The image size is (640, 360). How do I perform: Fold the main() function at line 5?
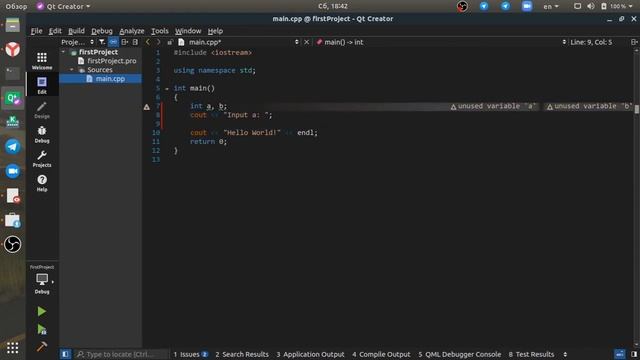click(x=167, y=89)
